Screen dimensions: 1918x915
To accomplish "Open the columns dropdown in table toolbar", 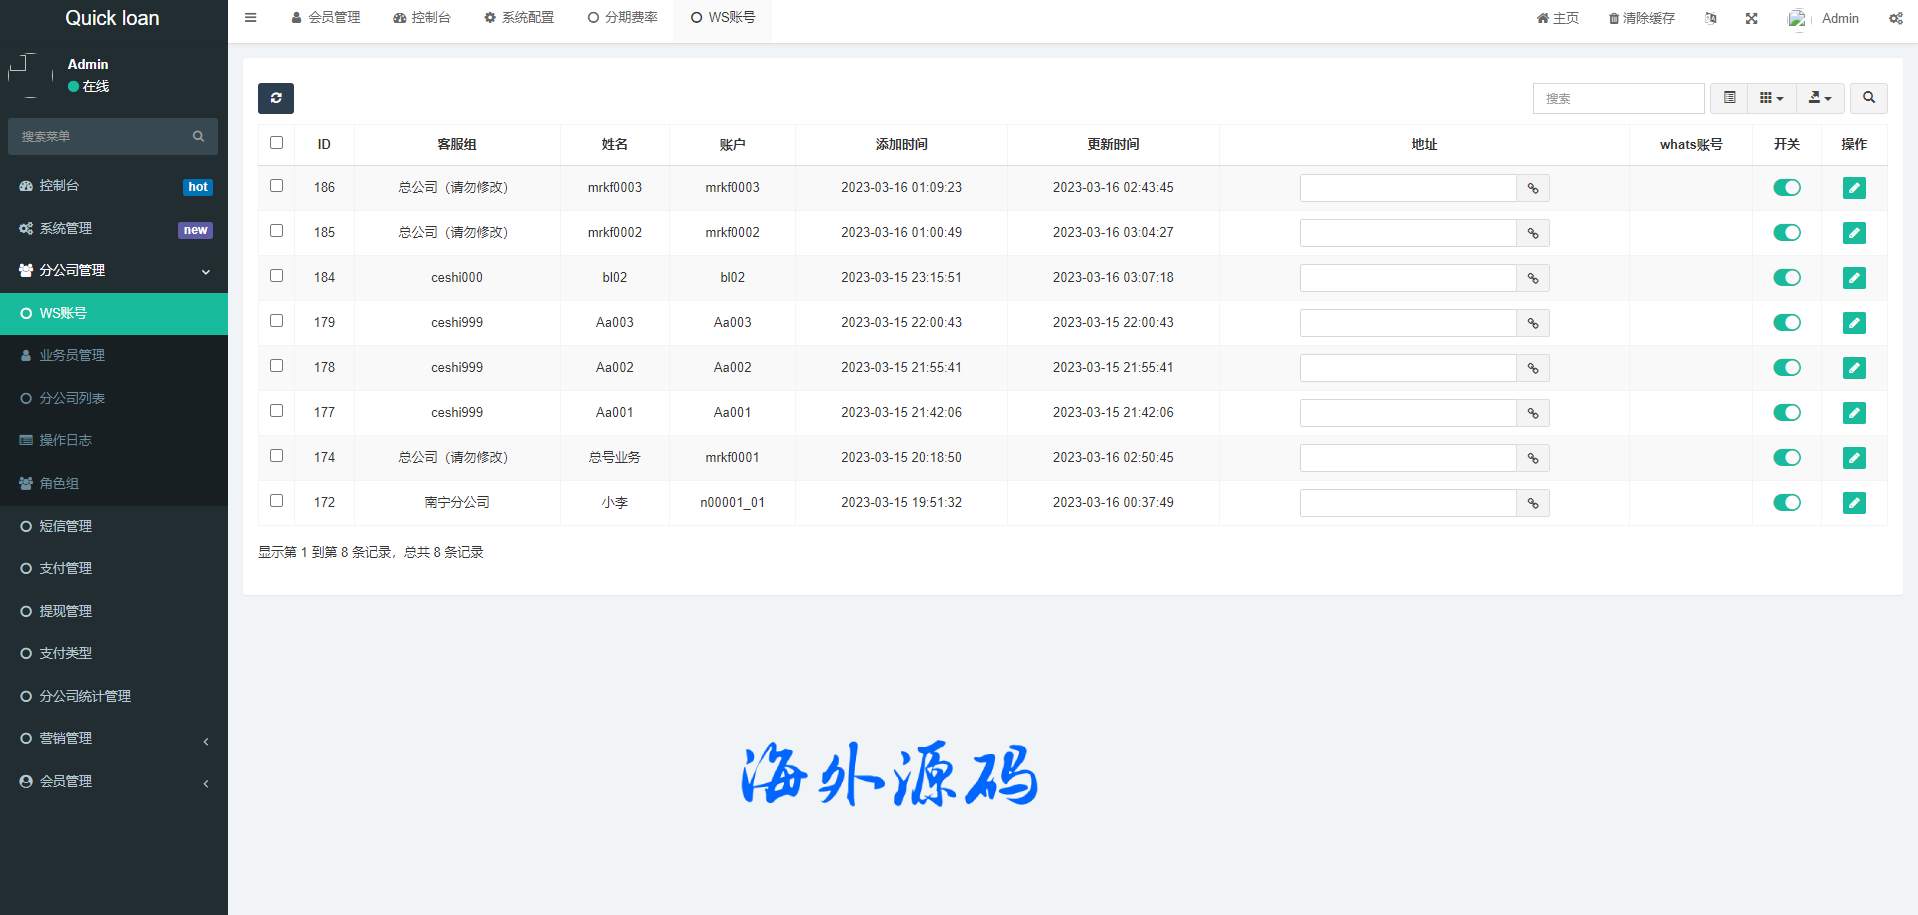I will 1771,98.
